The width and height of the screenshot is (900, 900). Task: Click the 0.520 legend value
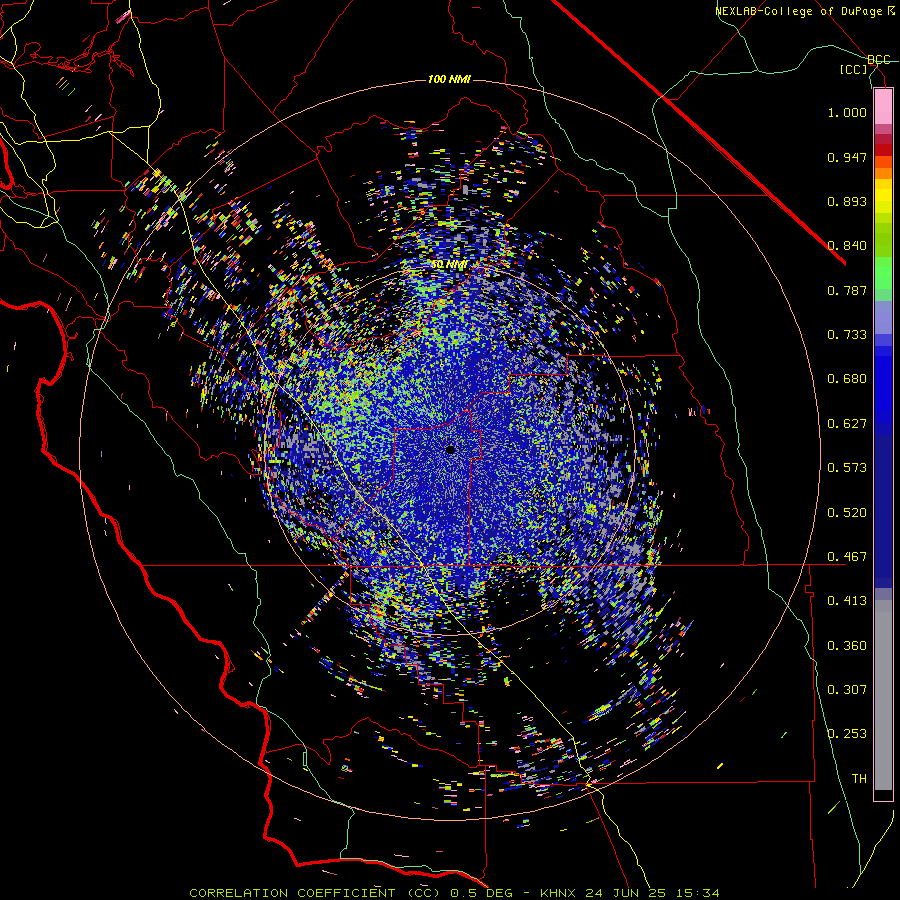(x=847, y=513)
